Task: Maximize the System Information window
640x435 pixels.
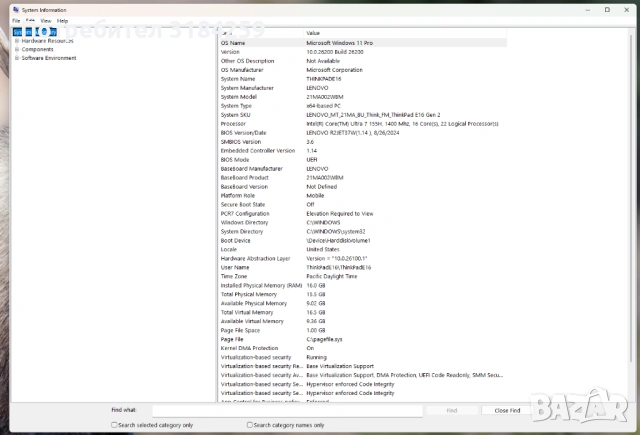Action: [x=607, y=10]
